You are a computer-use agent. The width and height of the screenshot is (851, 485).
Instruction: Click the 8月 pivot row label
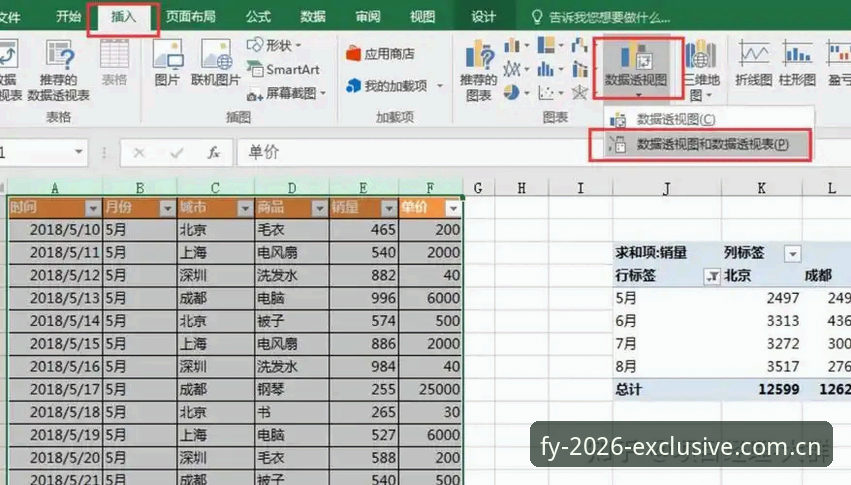click(667, 367)
